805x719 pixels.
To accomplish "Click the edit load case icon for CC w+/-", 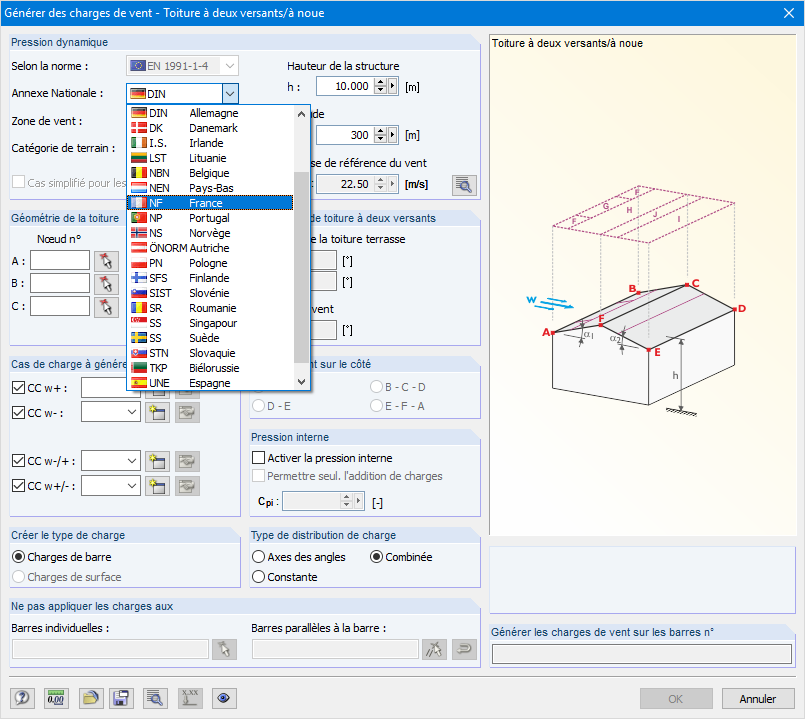I will click(x=187, y=486).
